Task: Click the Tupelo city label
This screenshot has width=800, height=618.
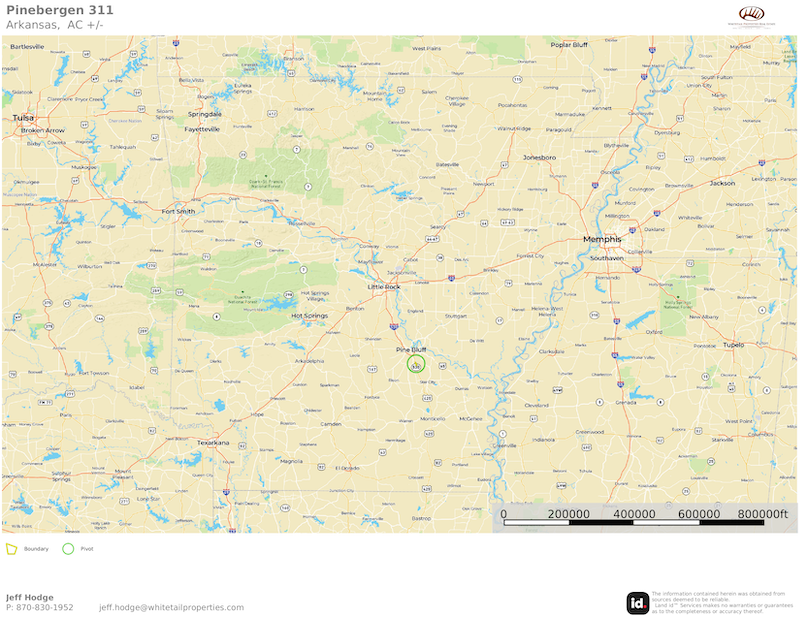Action: point(733,345)
